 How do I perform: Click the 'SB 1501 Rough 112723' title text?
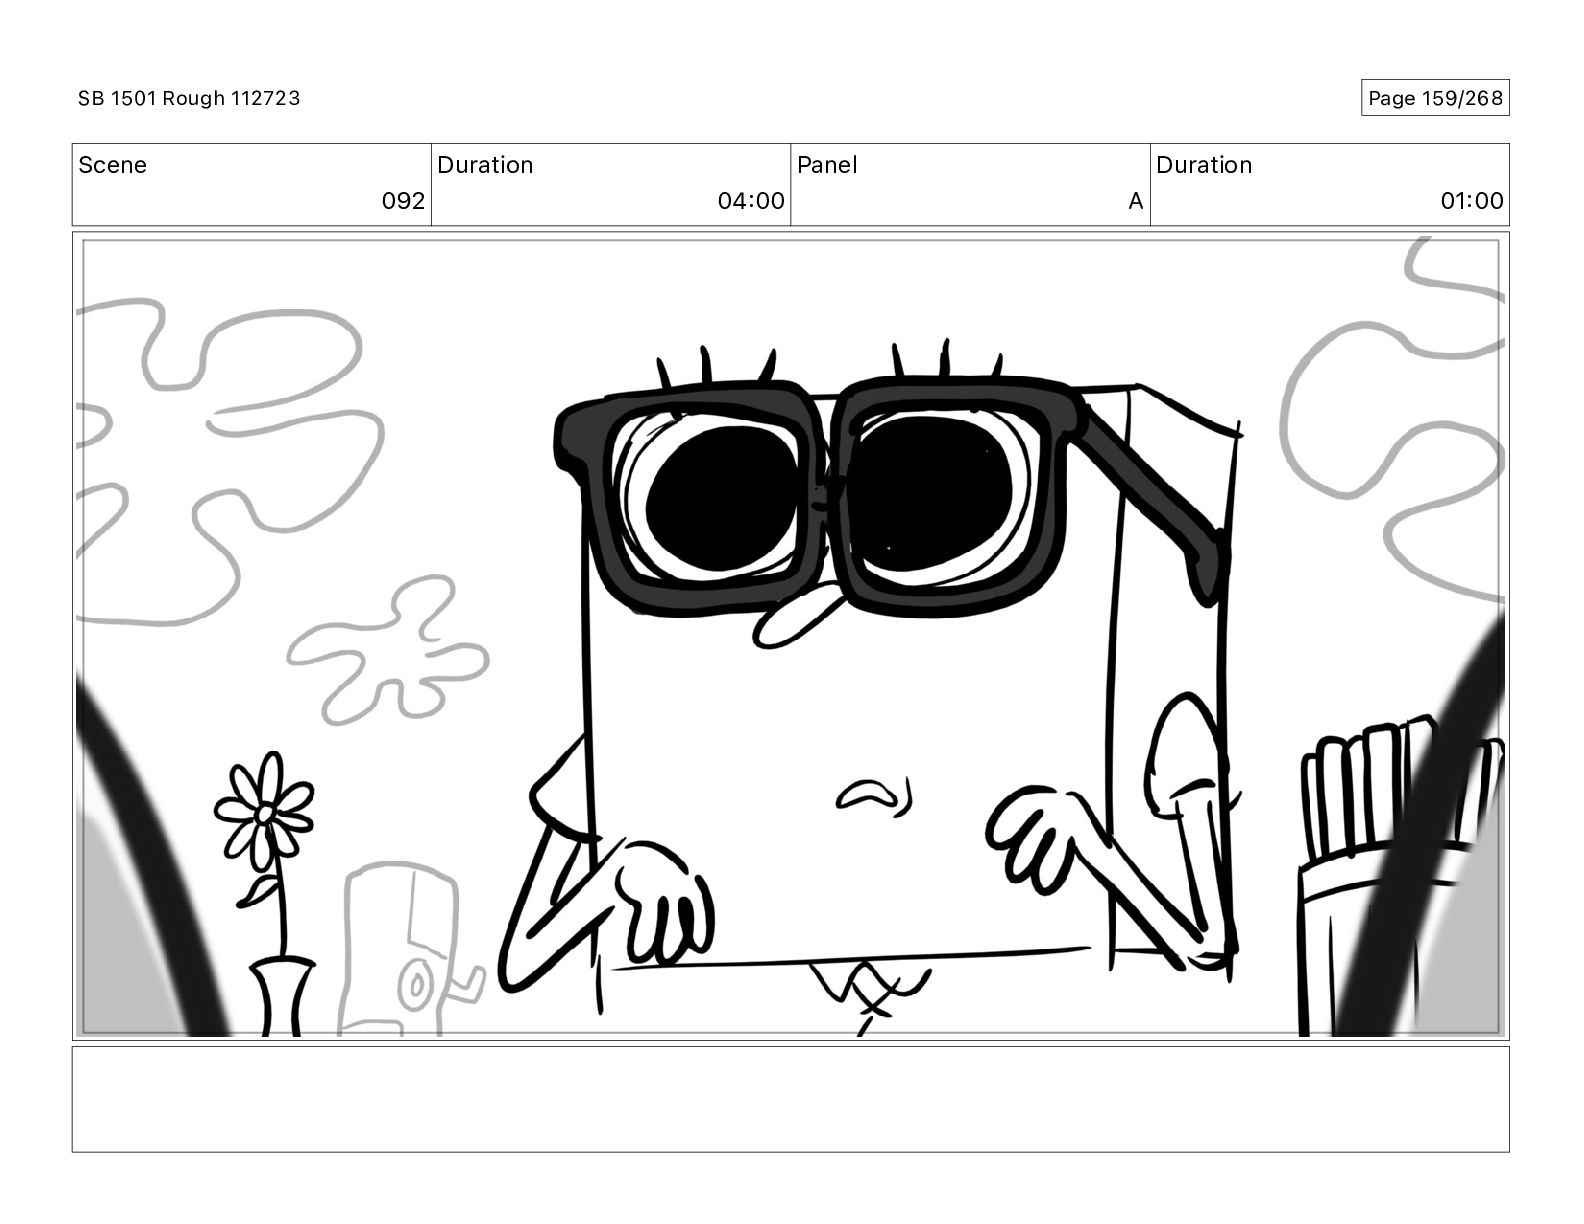click(x=189, y=98)
